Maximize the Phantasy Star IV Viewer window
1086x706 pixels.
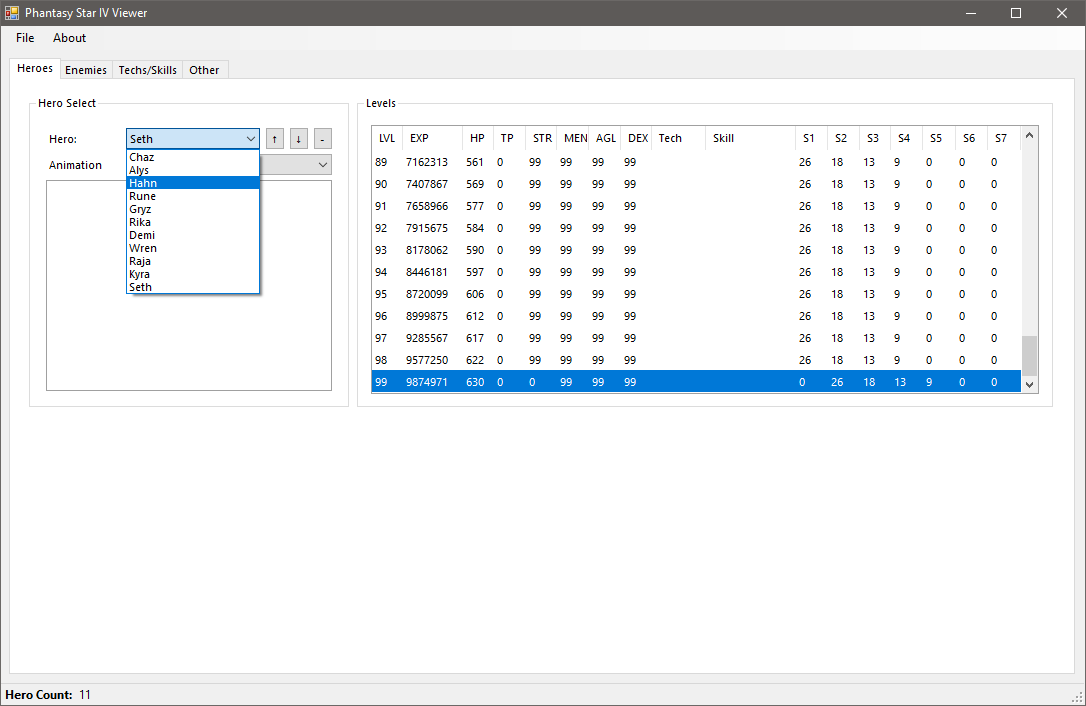tap(1016, 13)
